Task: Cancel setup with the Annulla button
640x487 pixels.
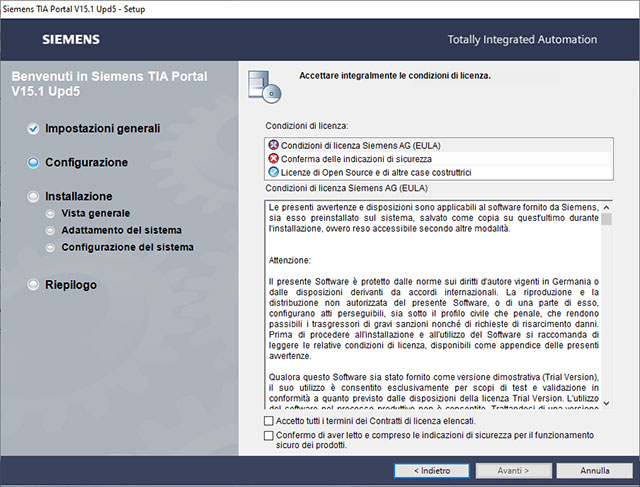Action: 594,469
